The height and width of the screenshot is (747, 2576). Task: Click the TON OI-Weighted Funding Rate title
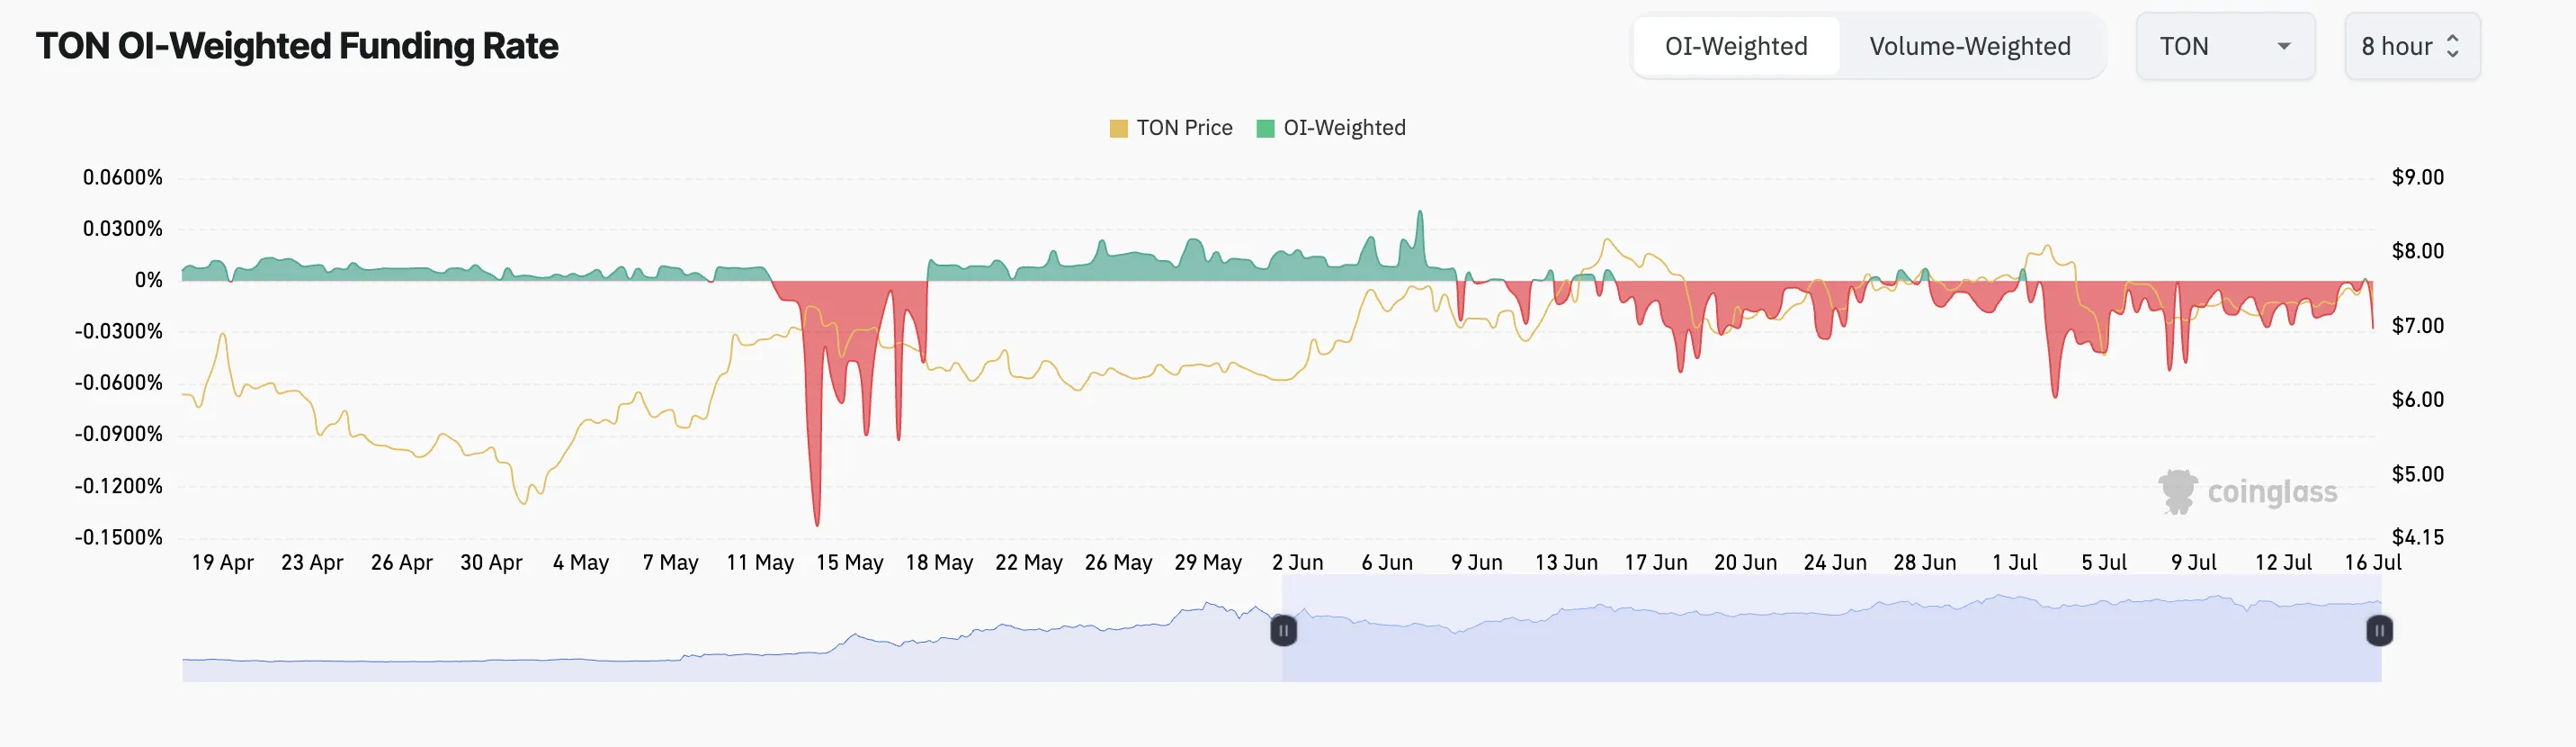coord(297,46)
